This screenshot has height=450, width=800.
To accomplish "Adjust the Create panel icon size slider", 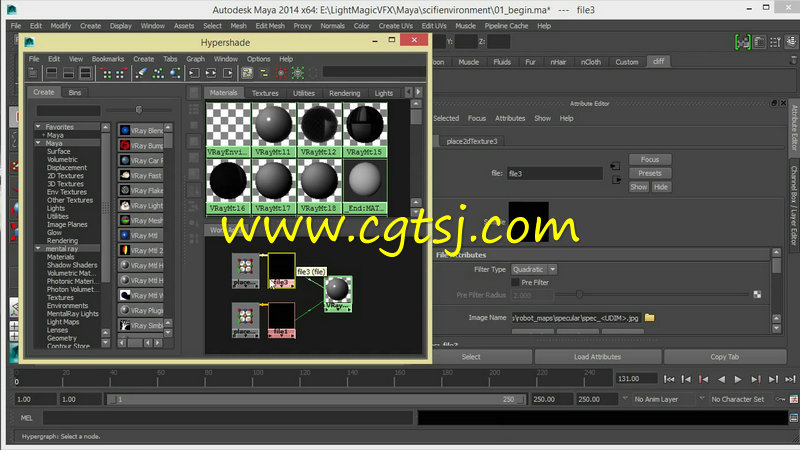I will [139, 110].
